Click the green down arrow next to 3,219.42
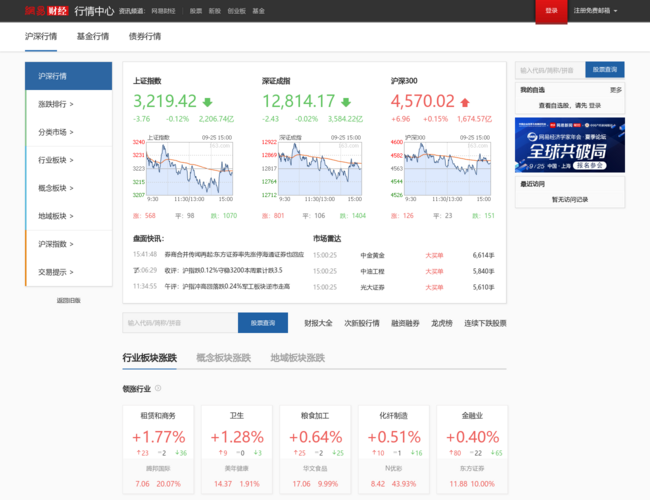Image resolution: width=650 pixels, height=500 pixels. 208,102
